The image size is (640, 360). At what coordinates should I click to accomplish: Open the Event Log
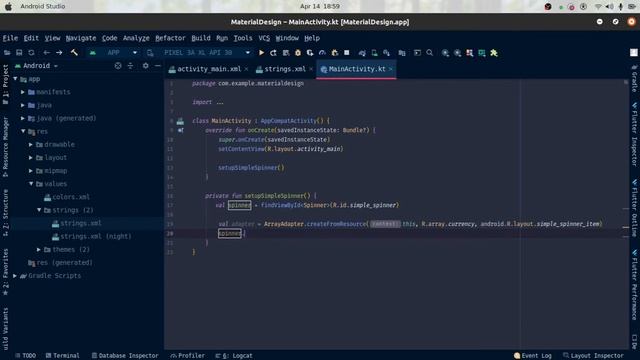(533, 356)
